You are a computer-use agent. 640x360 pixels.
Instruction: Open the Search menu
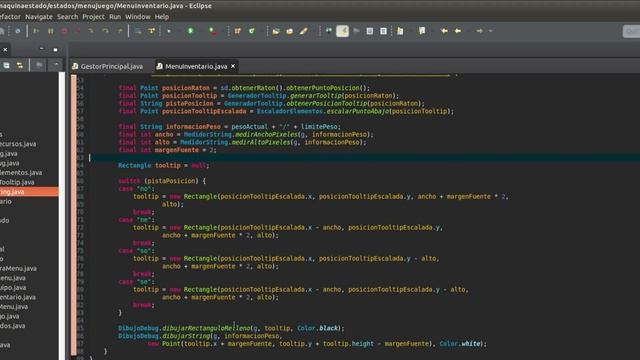pyautogui.click(x=67, y=17)
